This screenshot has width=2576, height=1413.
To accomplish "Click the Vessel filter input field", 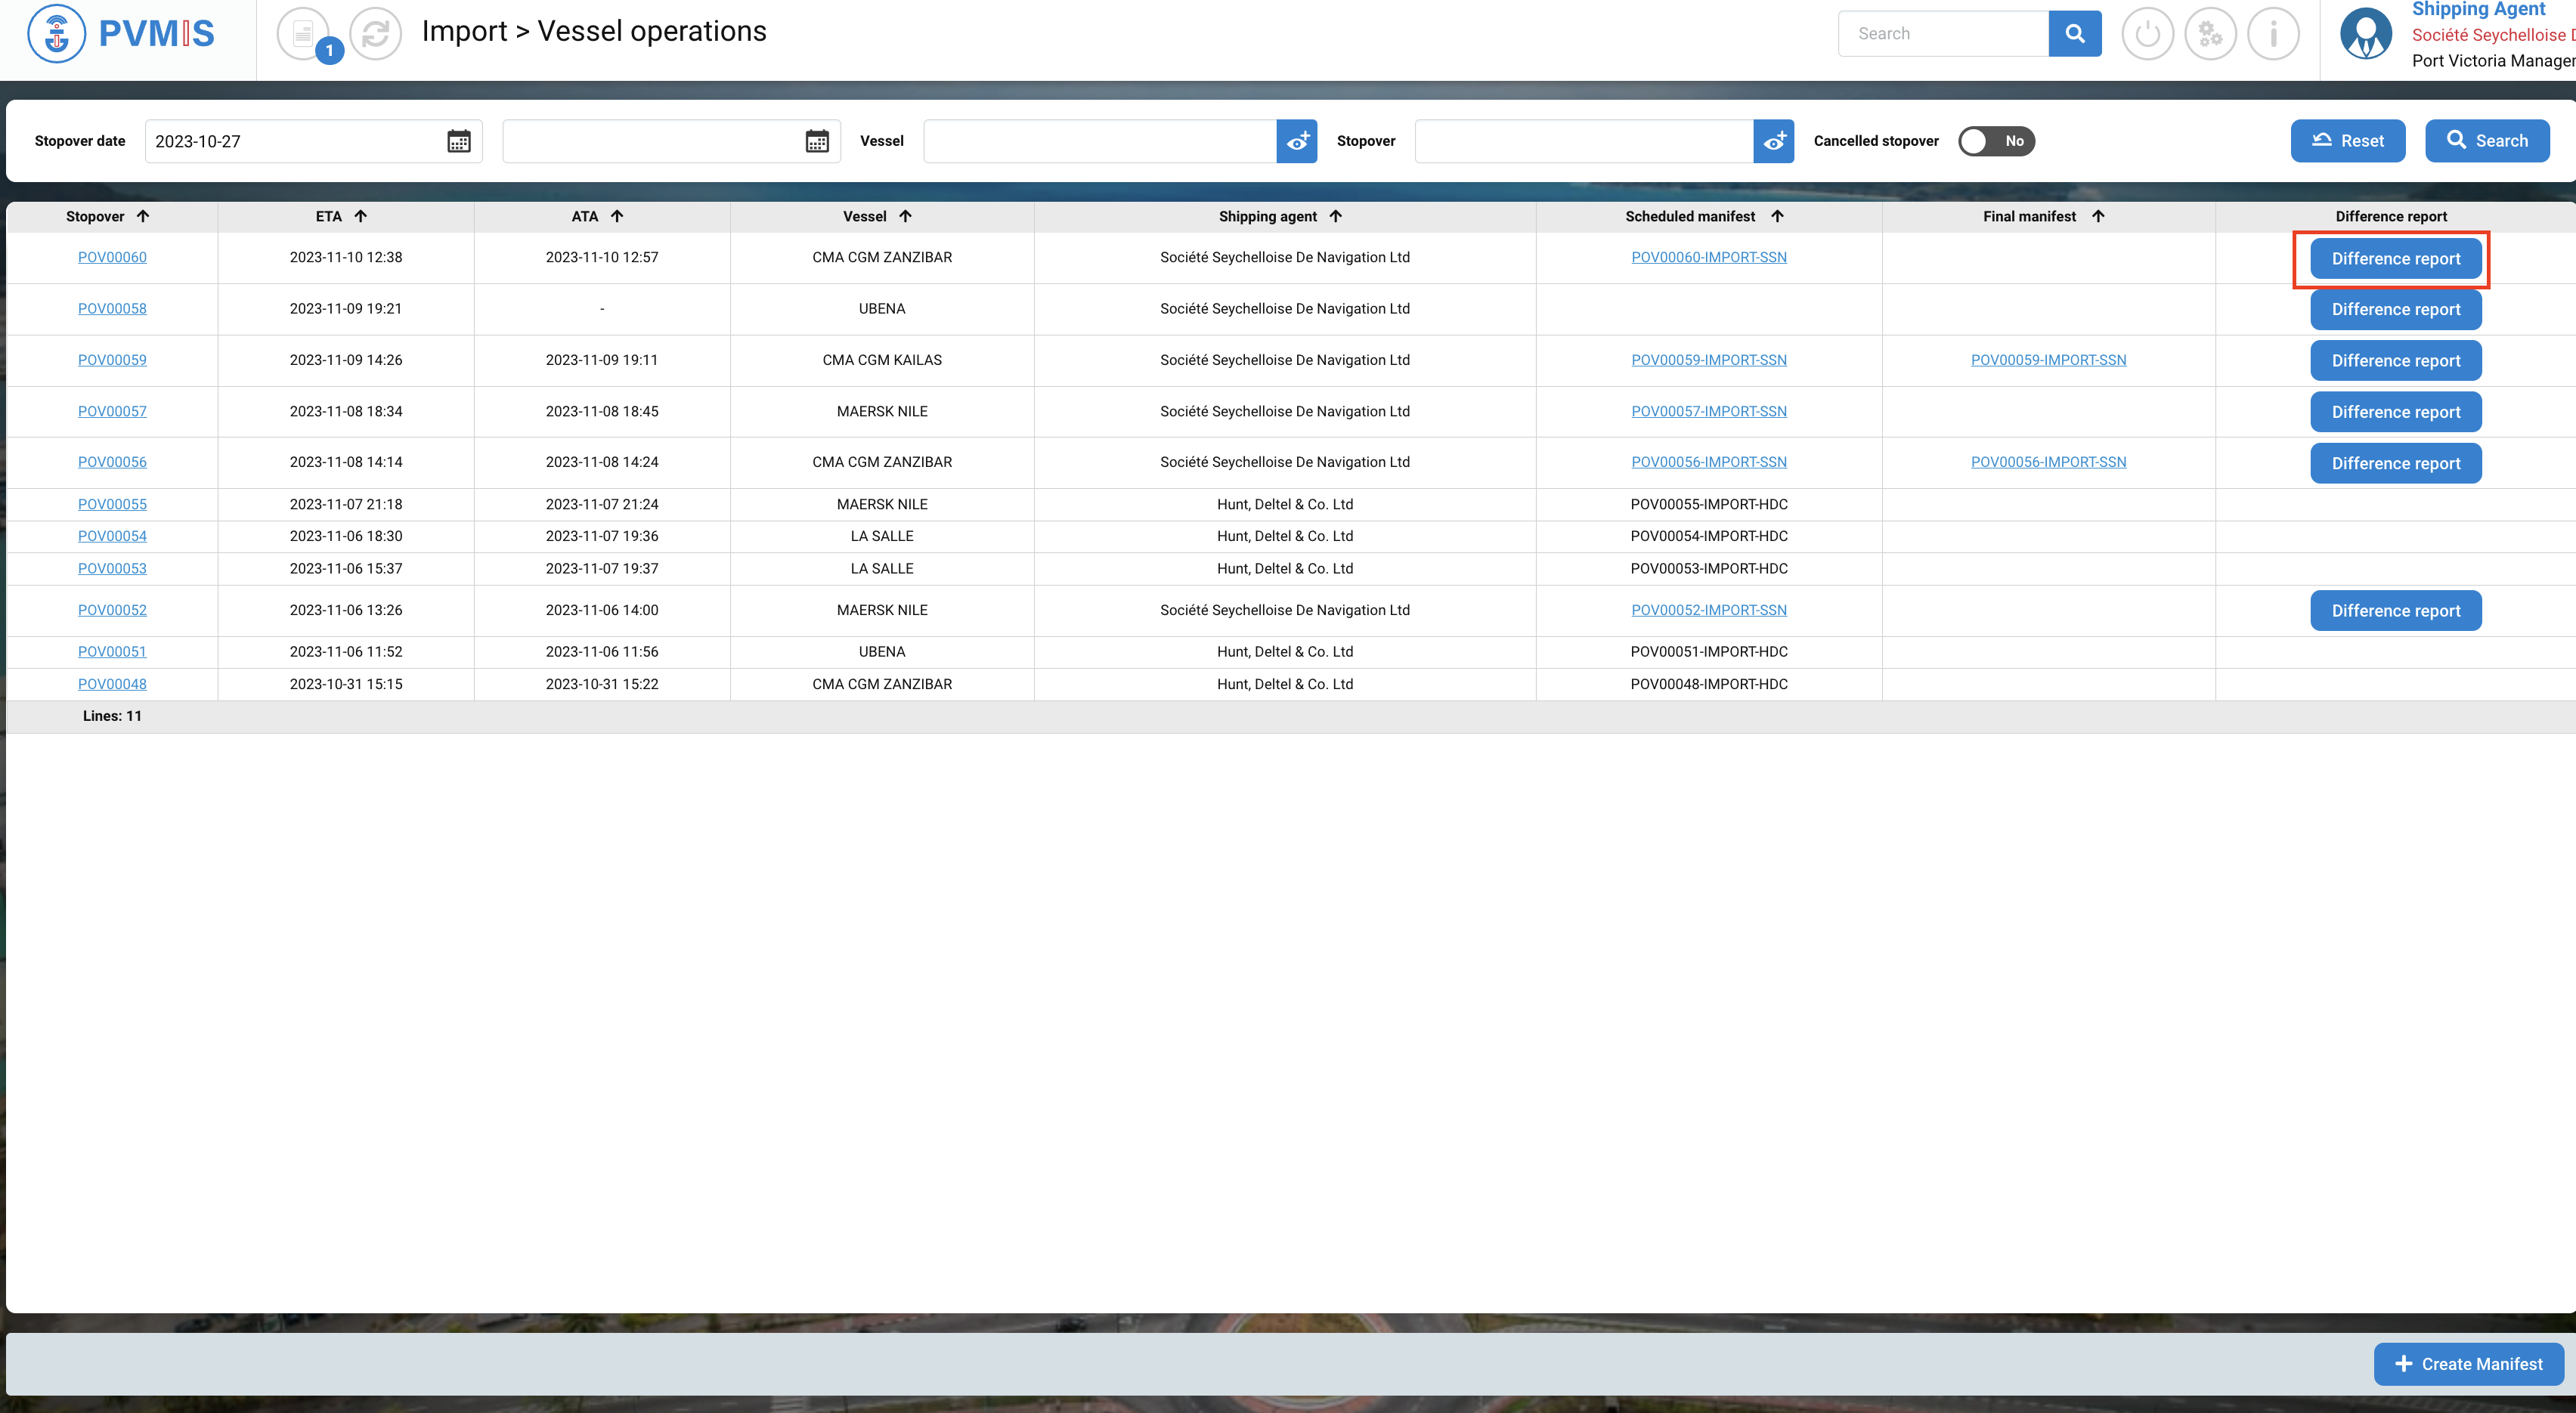I will pyautogui.click(x=1099, y=141).
